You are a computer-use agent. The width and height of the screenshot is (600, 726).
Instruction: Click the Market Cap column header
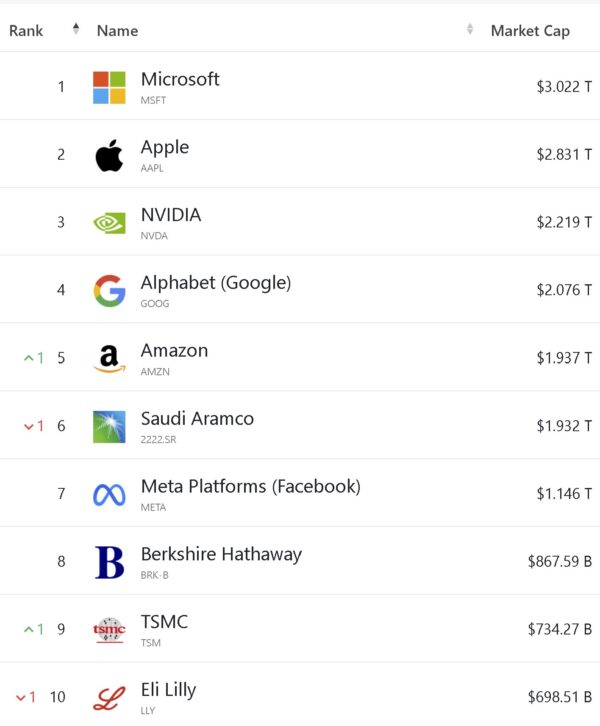click(x=530, y=31)
